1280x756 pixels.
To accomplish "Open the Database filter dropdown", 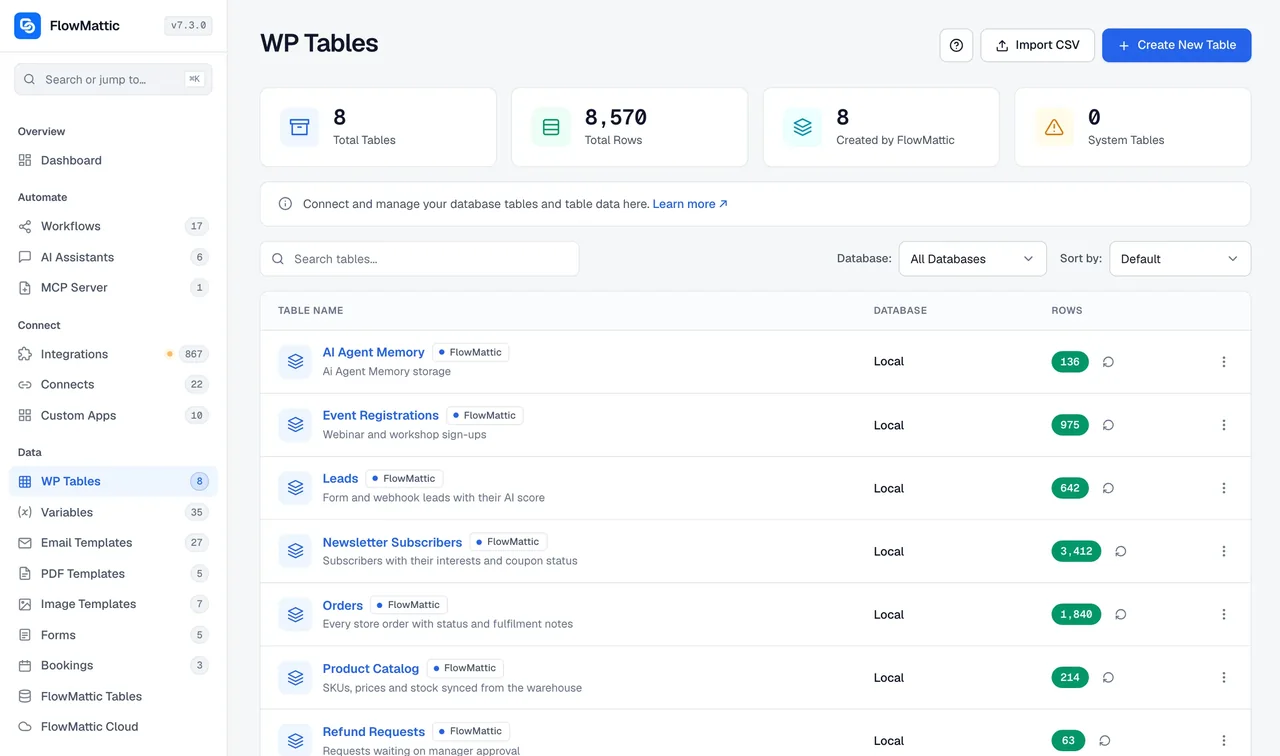I will pyautogui.click(x=972, y=259).
